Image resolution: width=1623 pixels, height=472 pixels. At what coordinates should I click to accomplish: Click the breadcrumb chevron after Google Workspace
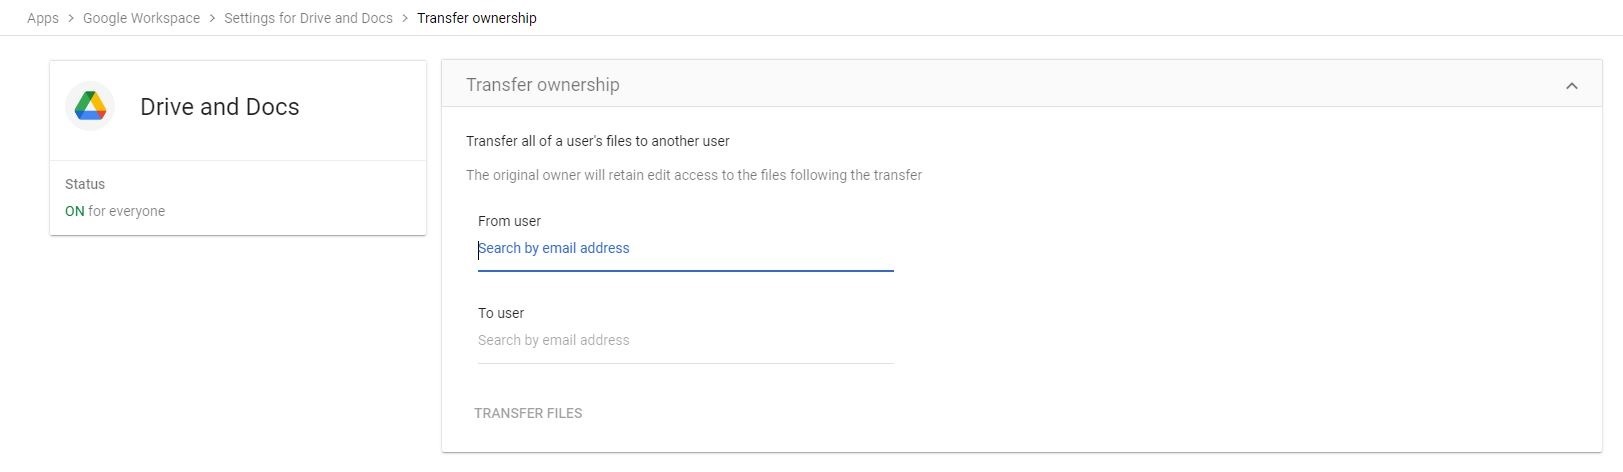(x=212, y=18)
